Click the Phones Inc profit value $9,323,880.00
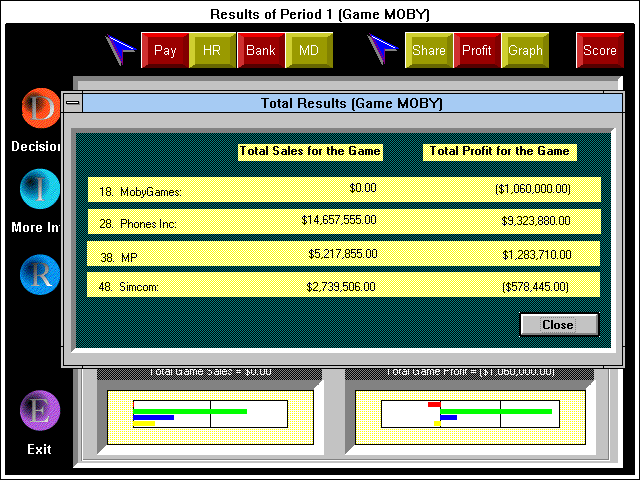This screenshot has height=480, width=640. (536, 221)
